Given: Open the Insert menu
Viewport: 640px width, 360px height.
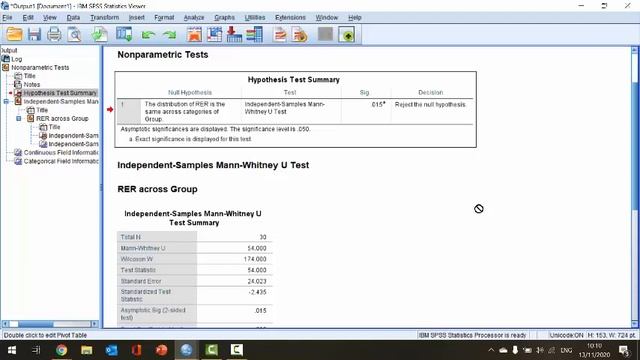Looking at the screenshot, I should (x=137, y=18).
